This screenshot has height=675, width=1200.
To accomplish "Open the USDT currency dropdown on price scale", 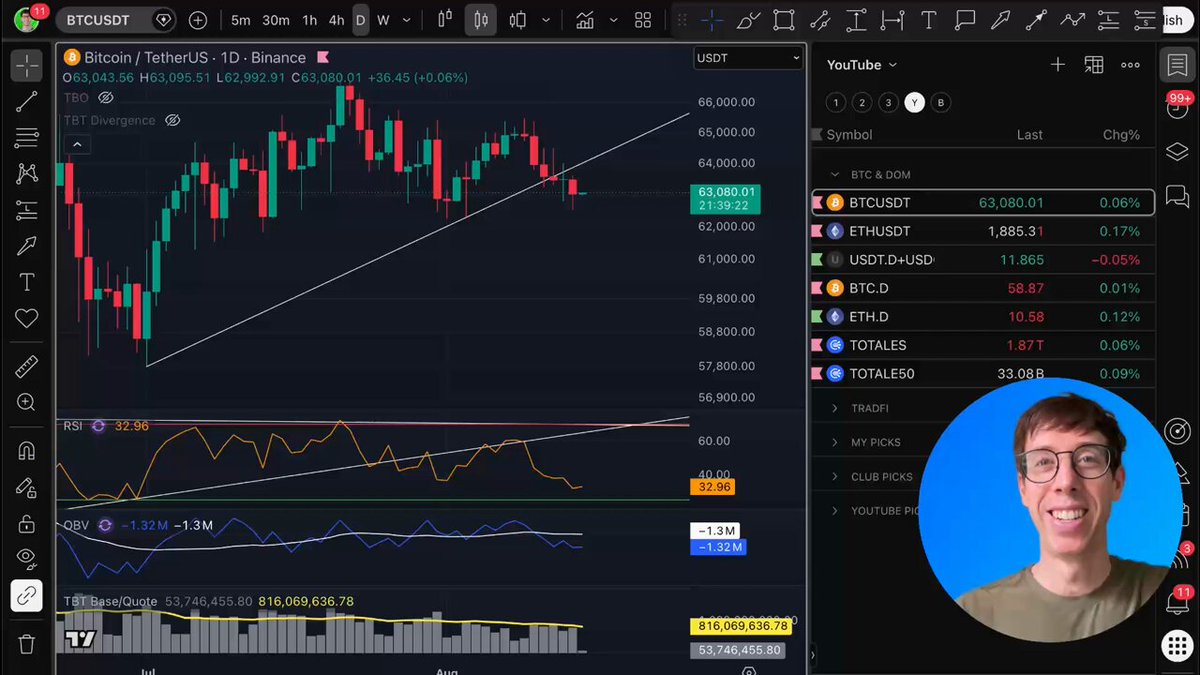I will tap(749, 58).
